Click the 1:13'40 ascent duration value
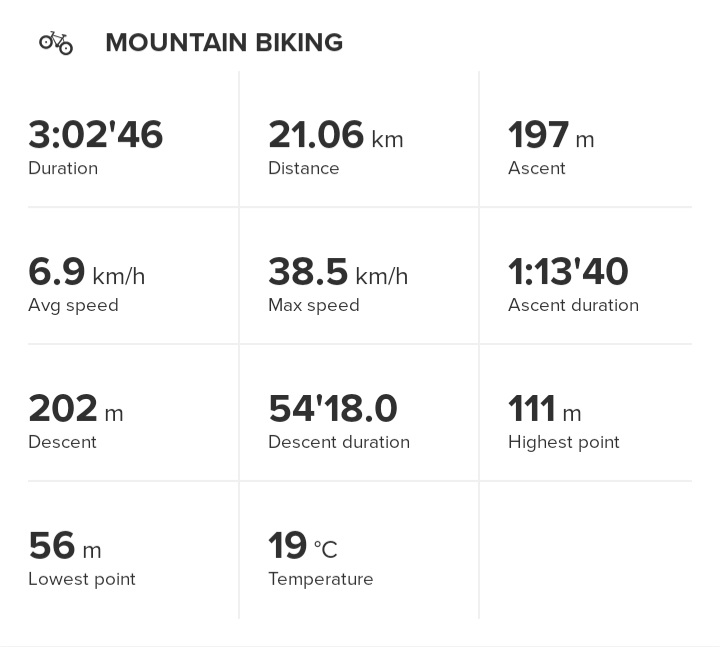This screenshot has height=647, width=720. [x=568, y=271]
